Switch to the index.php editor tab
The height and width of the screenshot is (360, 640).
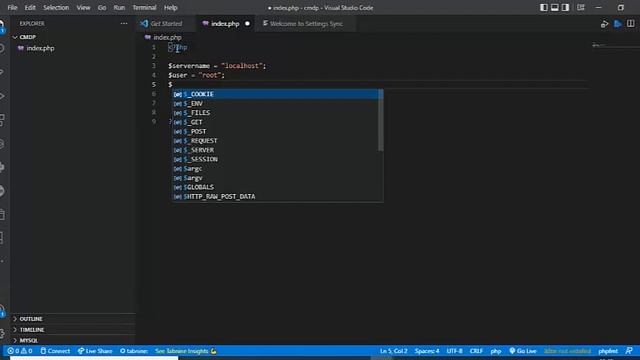pyautogui.click(x=225, y=24)
